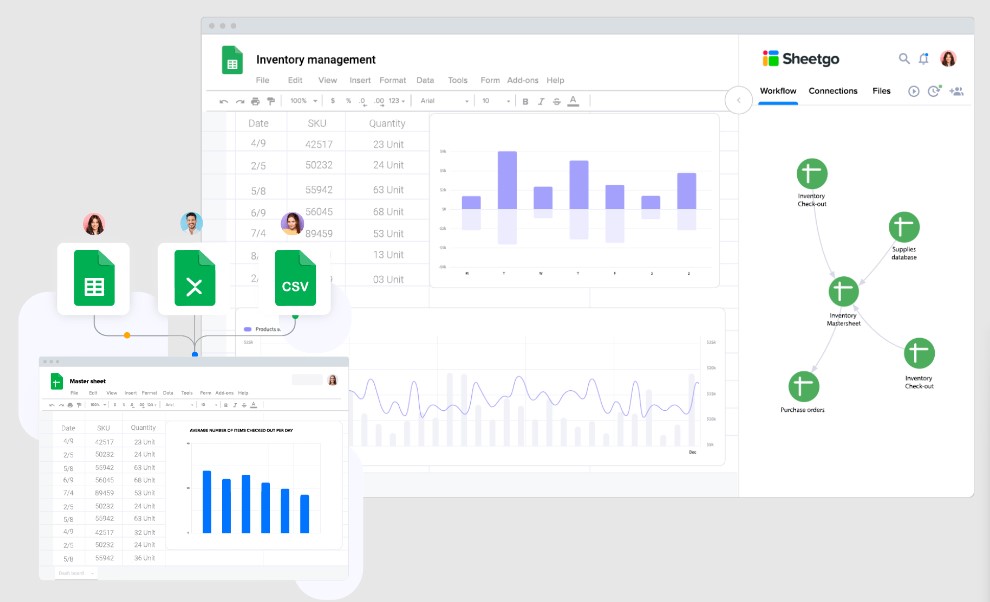Apply currency format in Inventory management toolbar

(x=333, y=101)
